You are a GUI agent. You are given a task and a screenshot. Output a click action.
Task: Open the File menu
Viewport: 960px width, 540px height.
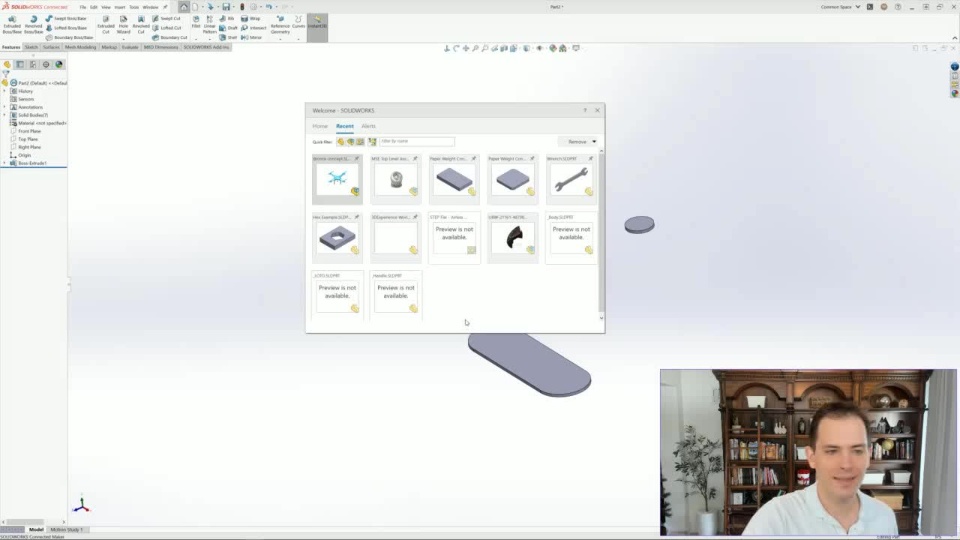83,7
